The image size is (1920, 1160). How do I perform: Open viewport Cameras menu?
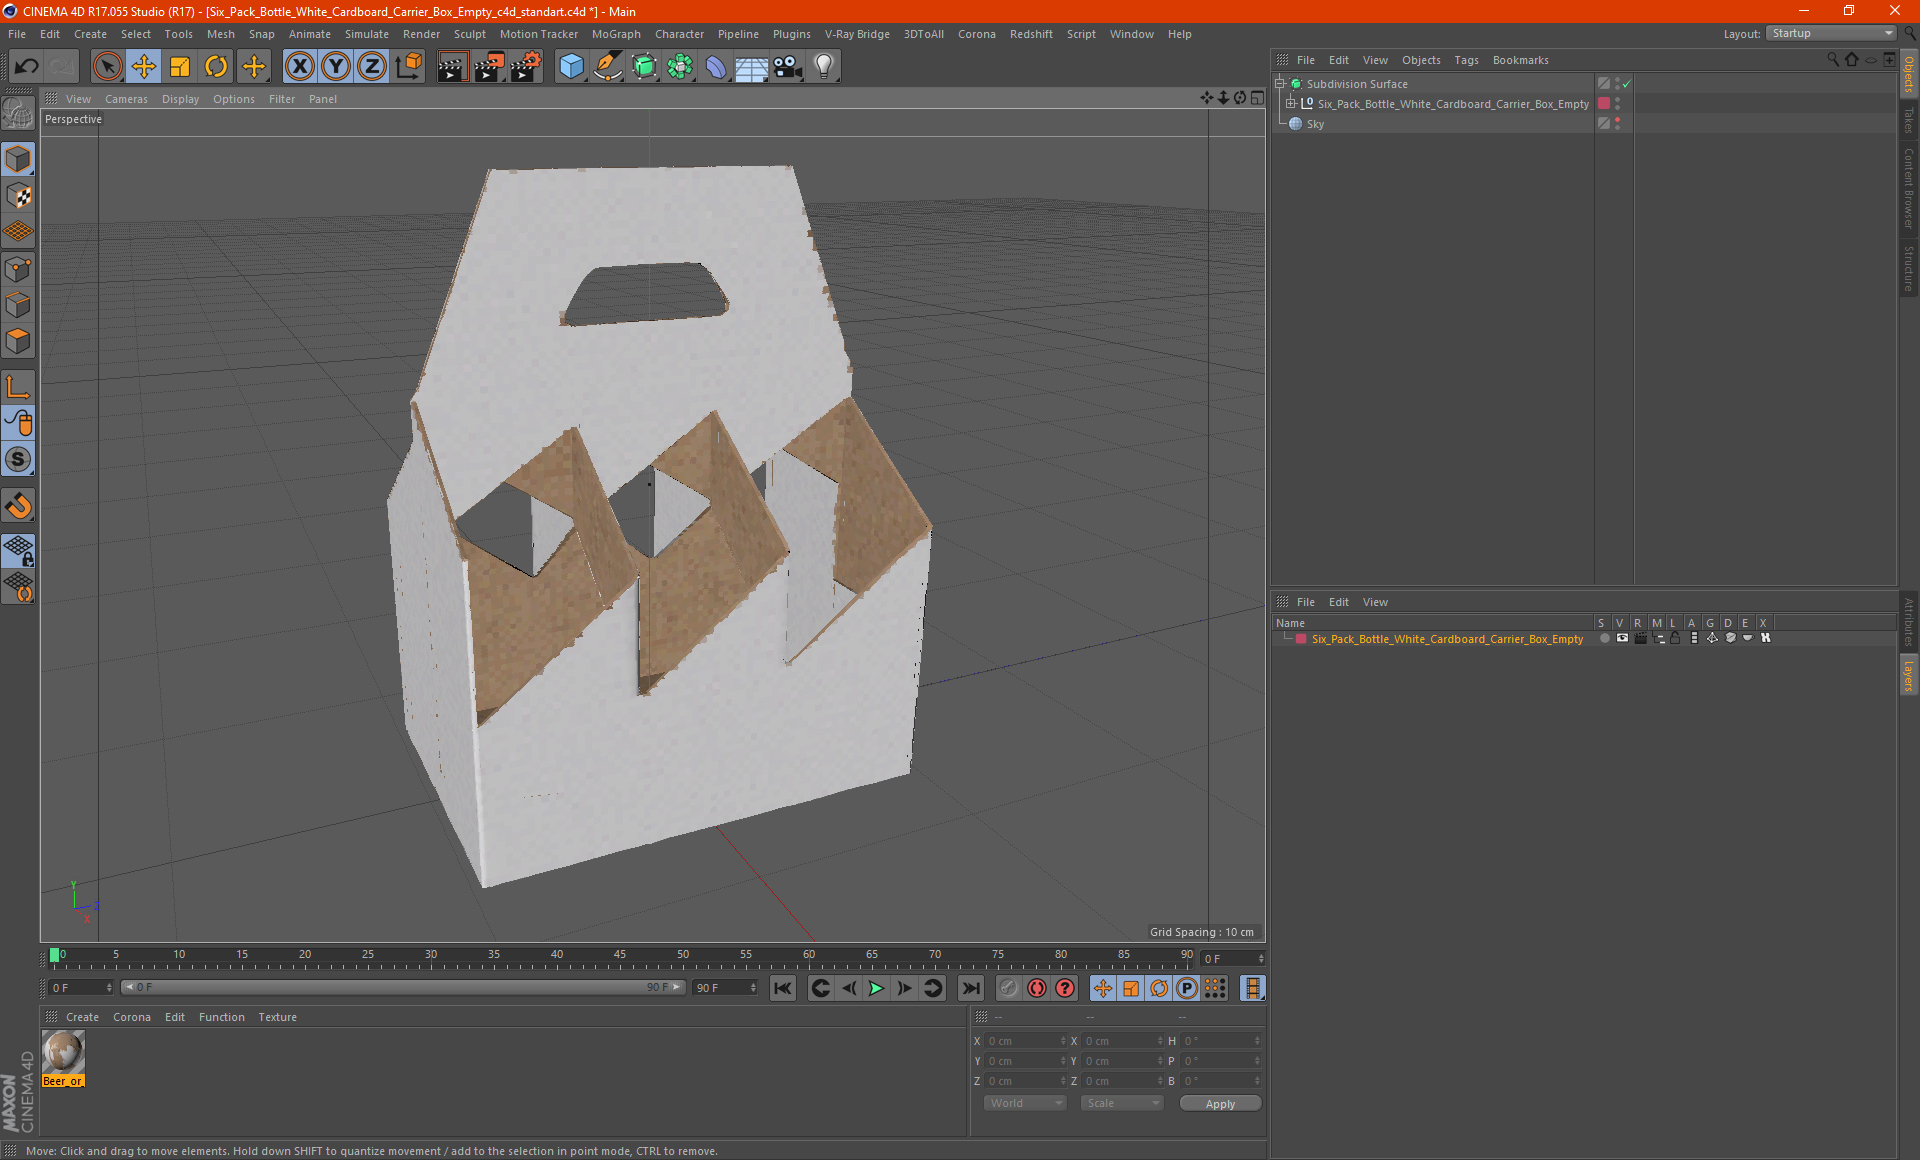[126, 99]
